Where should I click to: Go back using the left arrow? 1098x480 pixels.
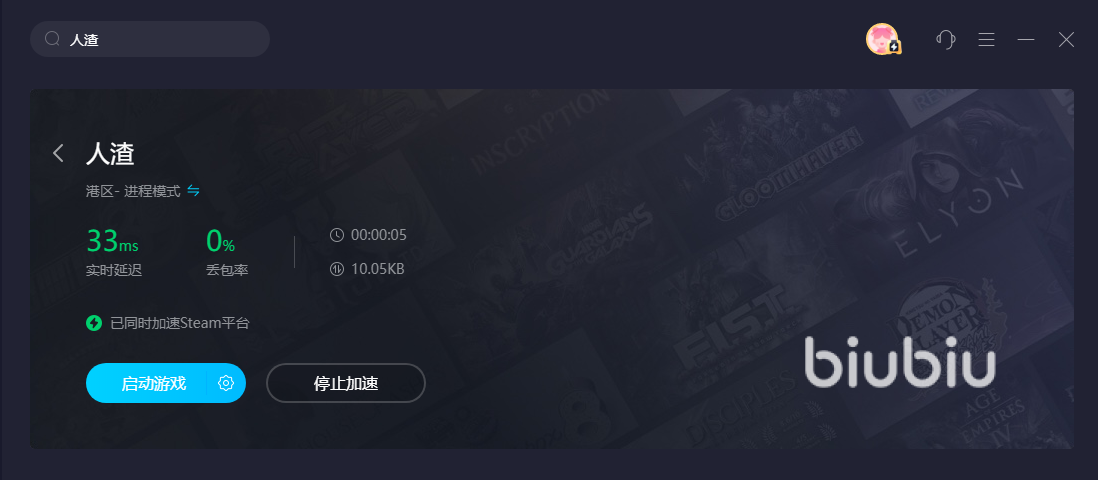[x=58, y=153]
